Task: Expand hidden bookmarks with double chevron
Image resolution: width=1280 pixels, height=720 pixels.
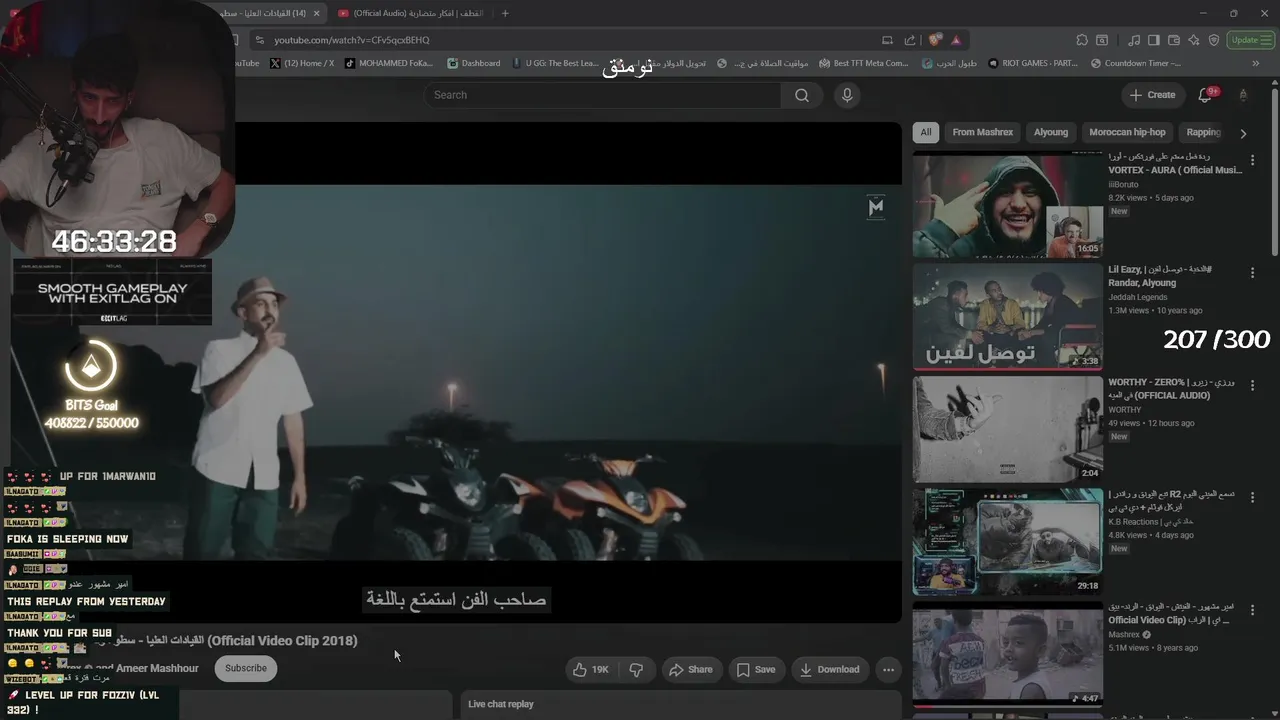Action: coord(1256,63)
